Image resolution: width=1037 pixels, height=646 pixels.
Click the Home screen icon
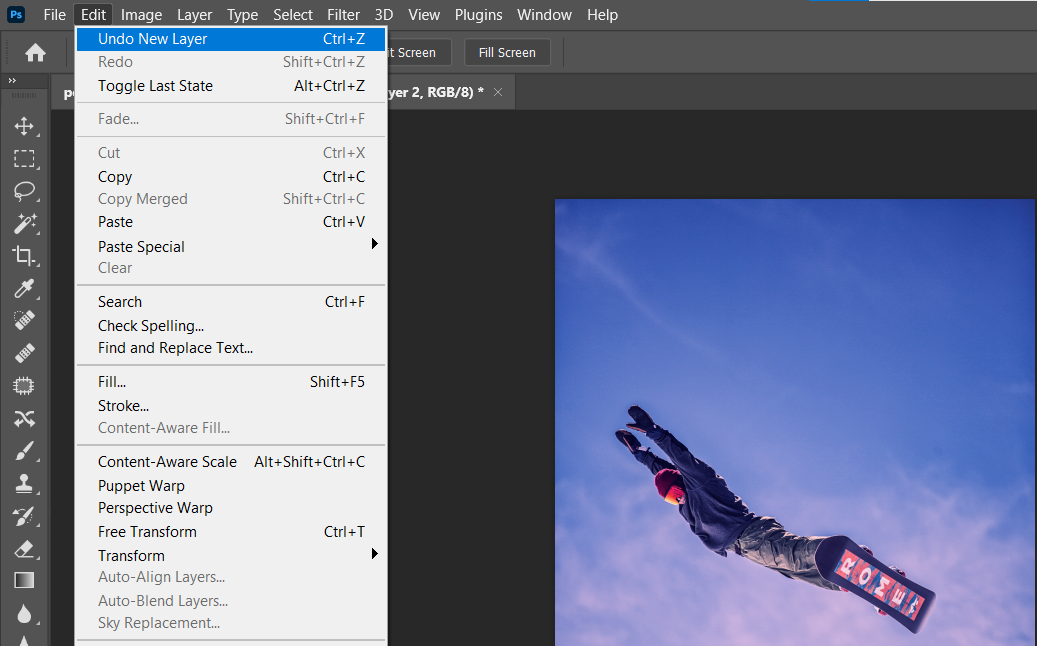(36, 52)
